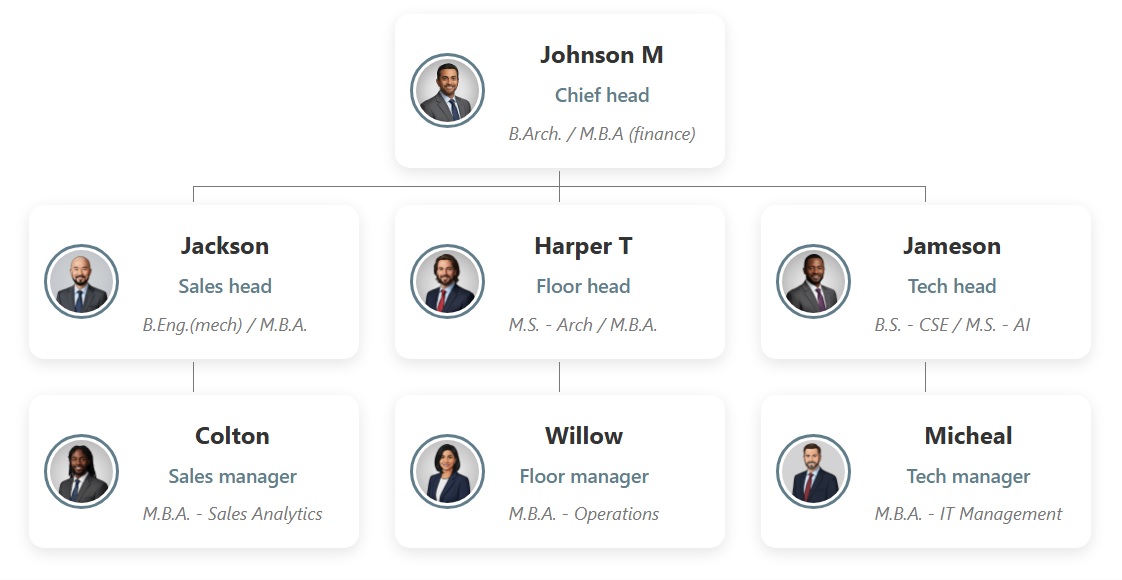Click the profile photo on Harper T's card
The height and width of the screenshot is (580, 1122).
click(x=448, y=282)
